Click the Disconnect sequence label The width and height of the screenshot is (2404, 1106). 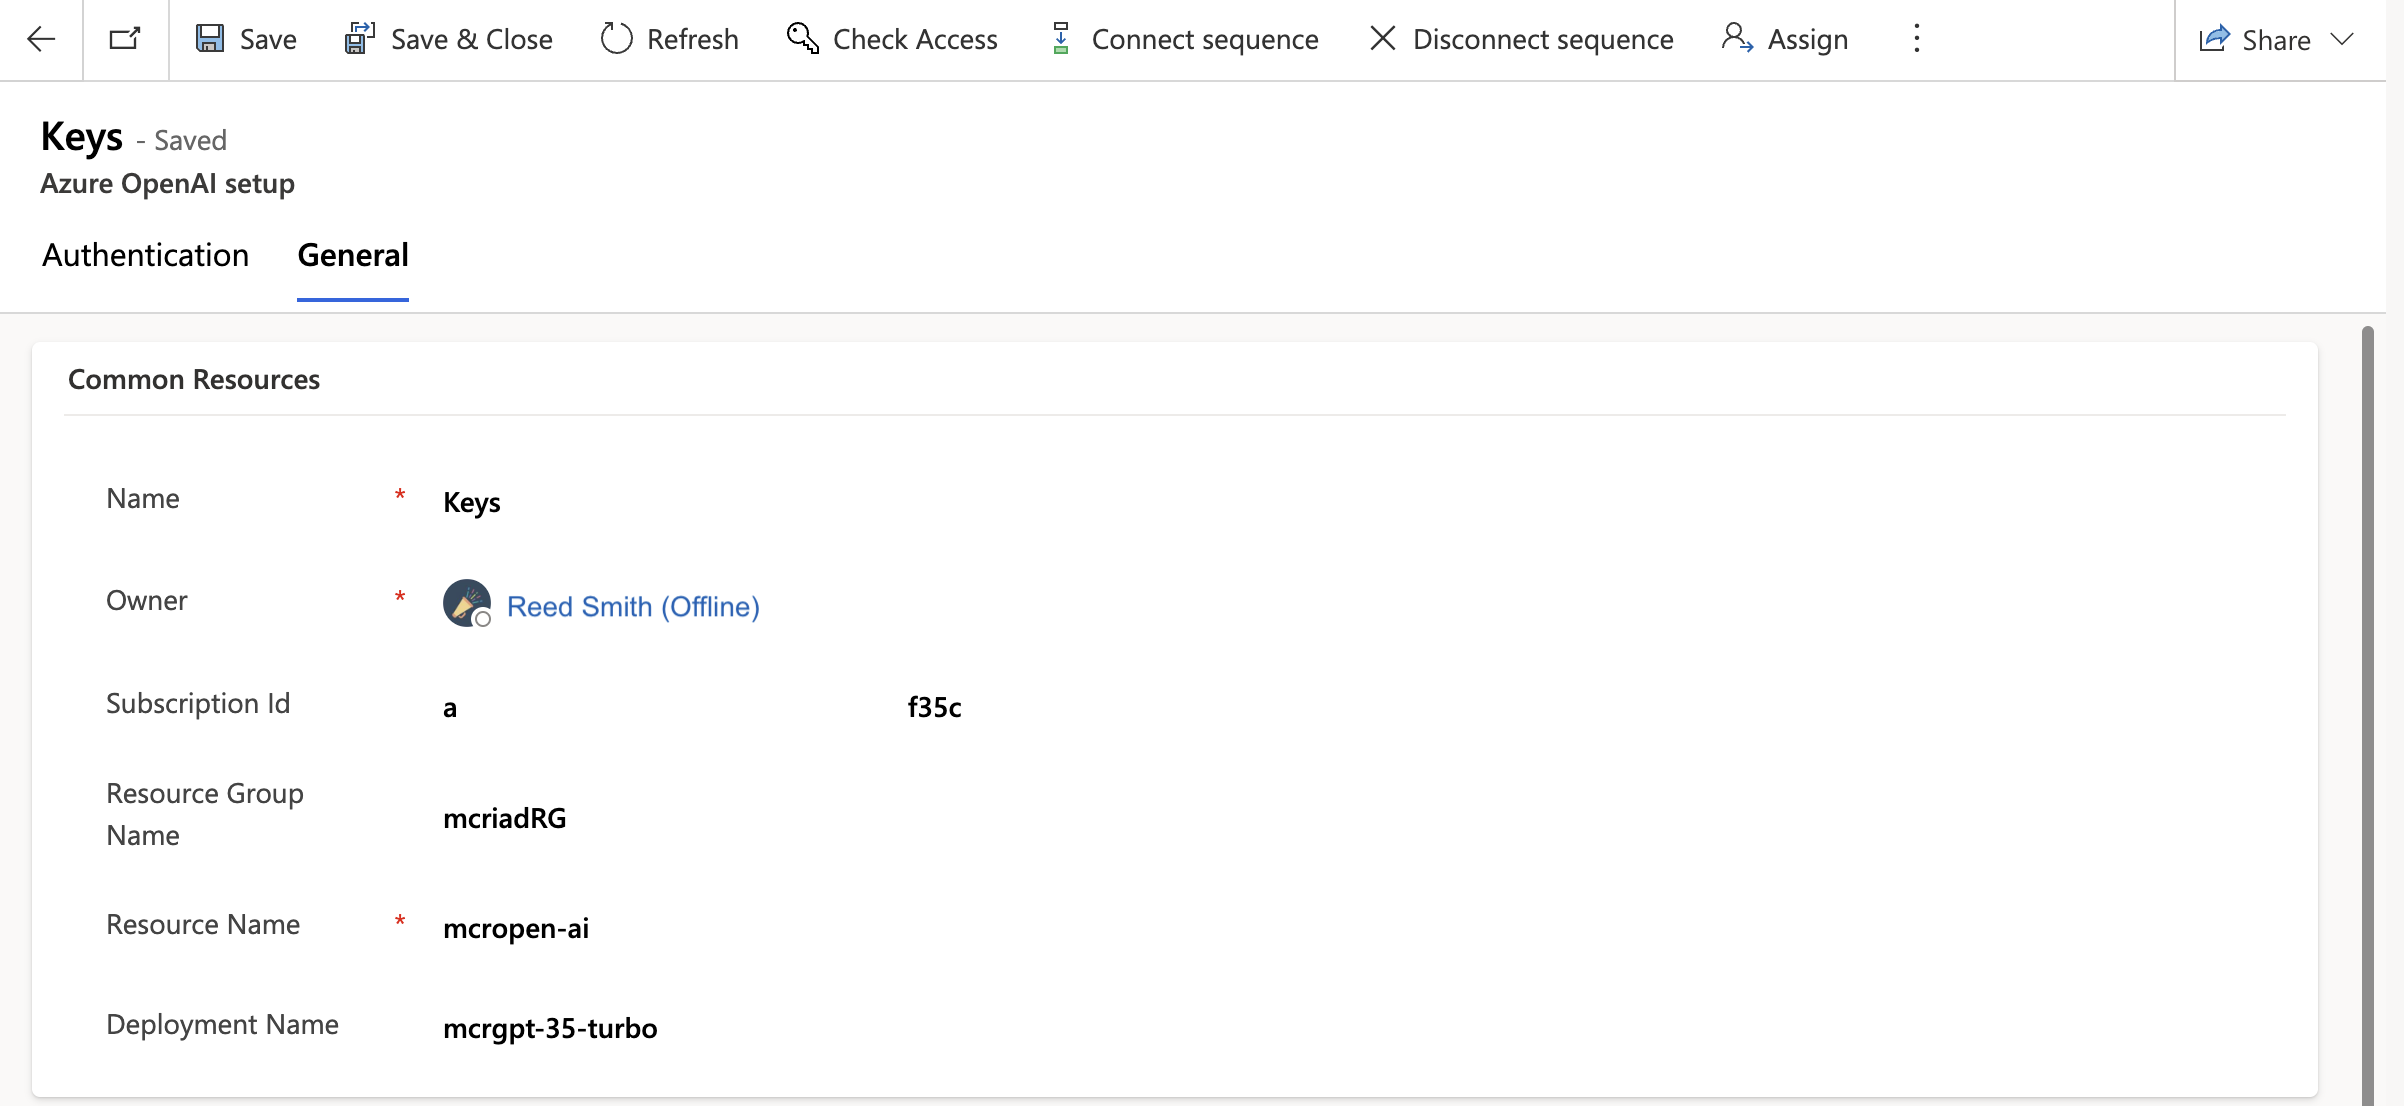click(1543, 40)
